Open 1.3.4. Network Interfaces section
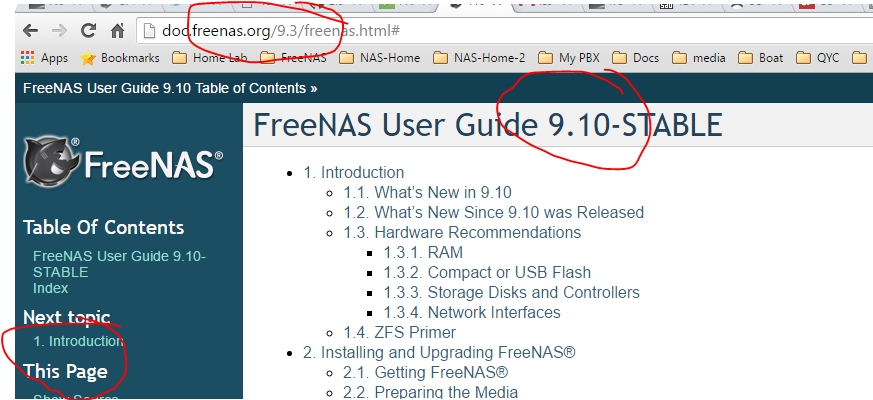Screen dimensions: 873x400 472,313
